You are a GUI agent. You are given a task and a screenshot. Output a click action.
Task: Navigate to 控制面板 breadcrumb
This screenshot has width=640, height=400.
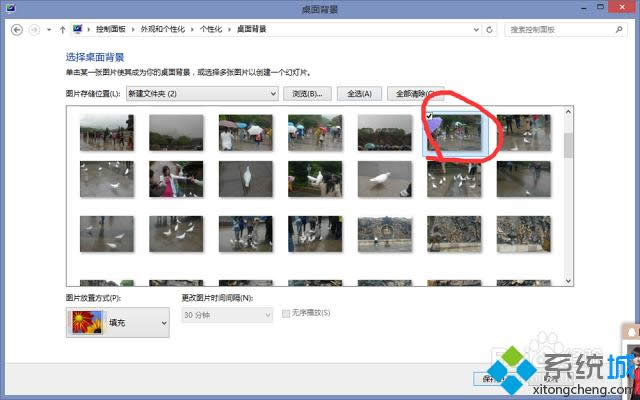tap(111, 29)
